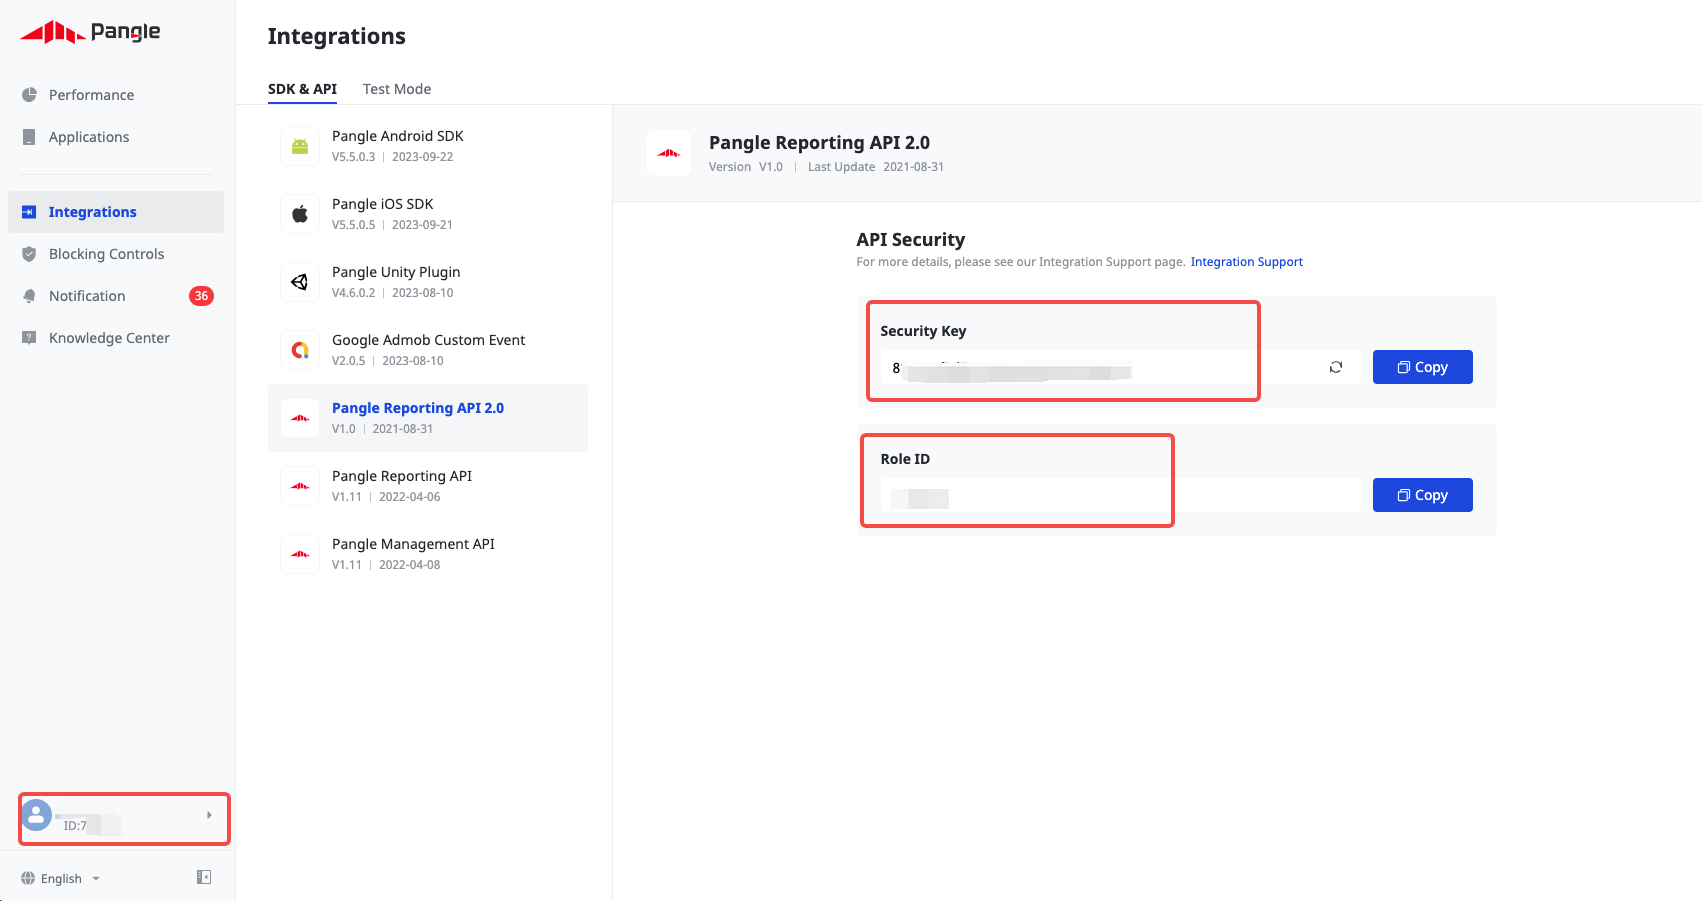Switch to the Test Mode tab
The width and height of the screenshot is (1702, 901).
[x=397, y=89]
